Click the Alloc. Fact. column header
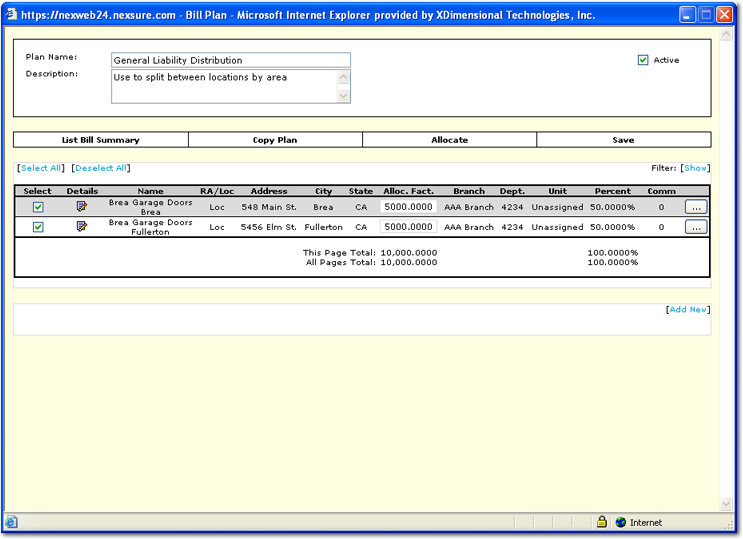This screenshot has width=743, height=539. 408,191
